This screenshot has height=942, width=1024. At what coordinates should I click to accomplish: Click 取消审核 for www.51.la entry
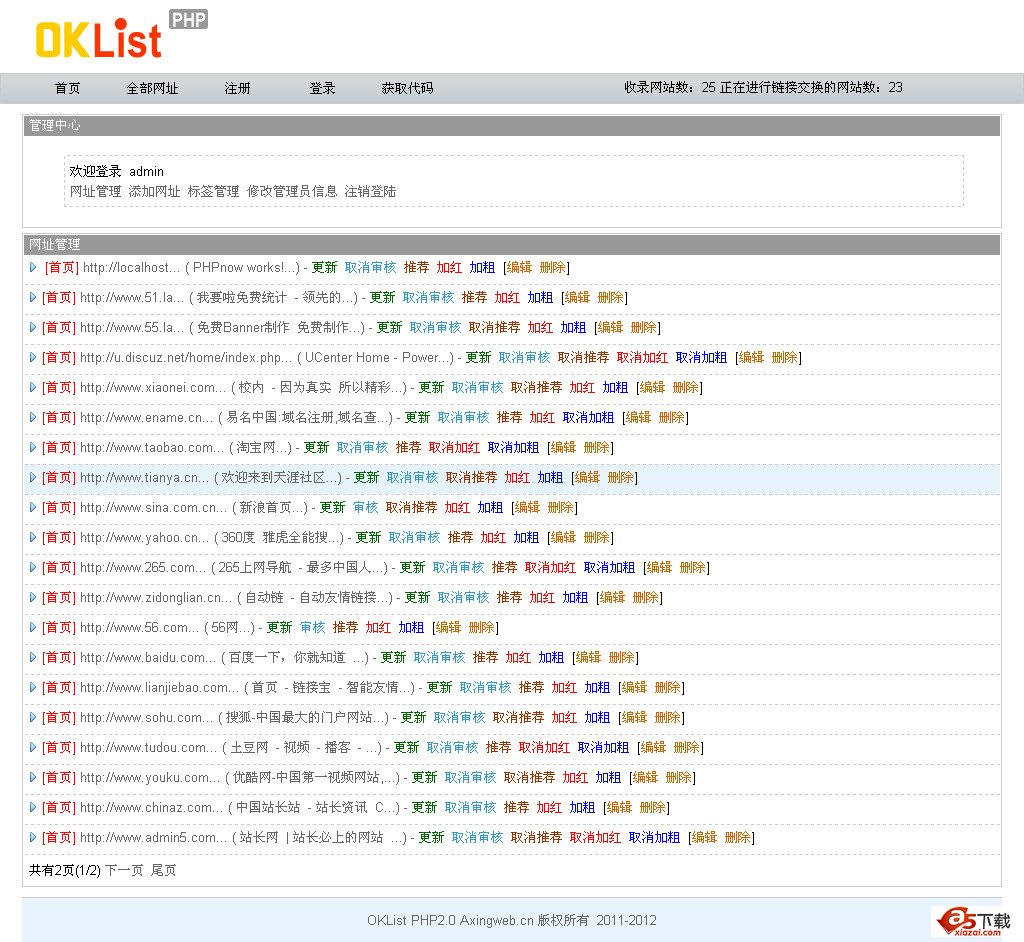point(428,297)
